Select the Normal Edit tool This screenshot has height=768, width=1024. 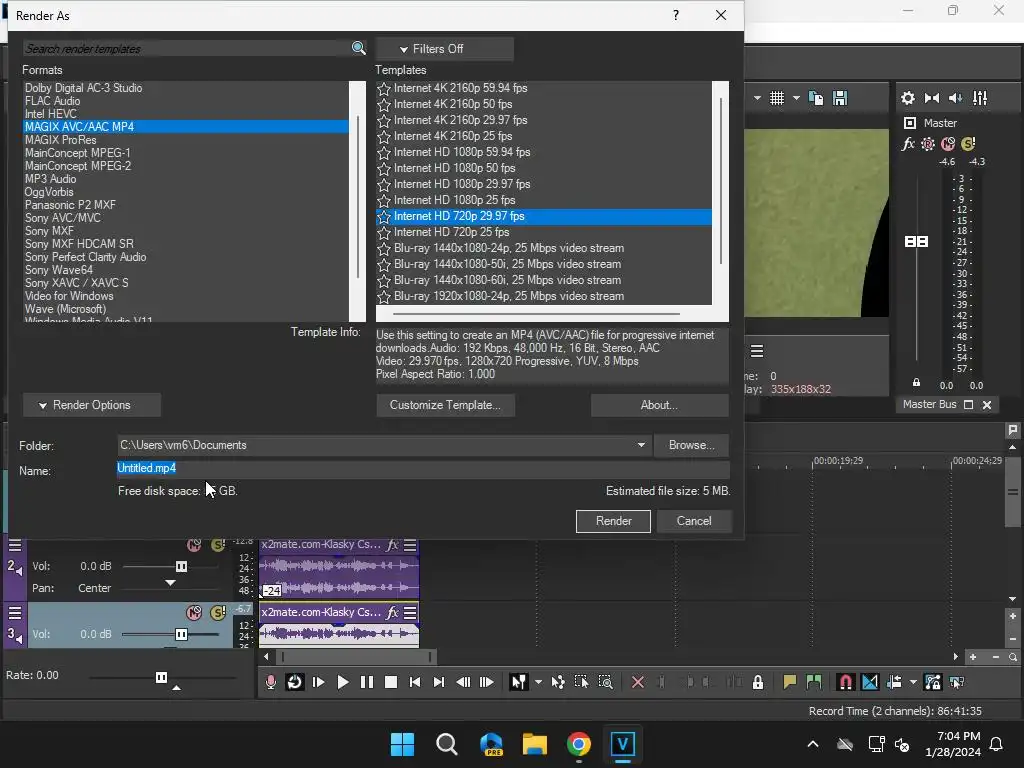pyautogui.click(x=519, y=682)
